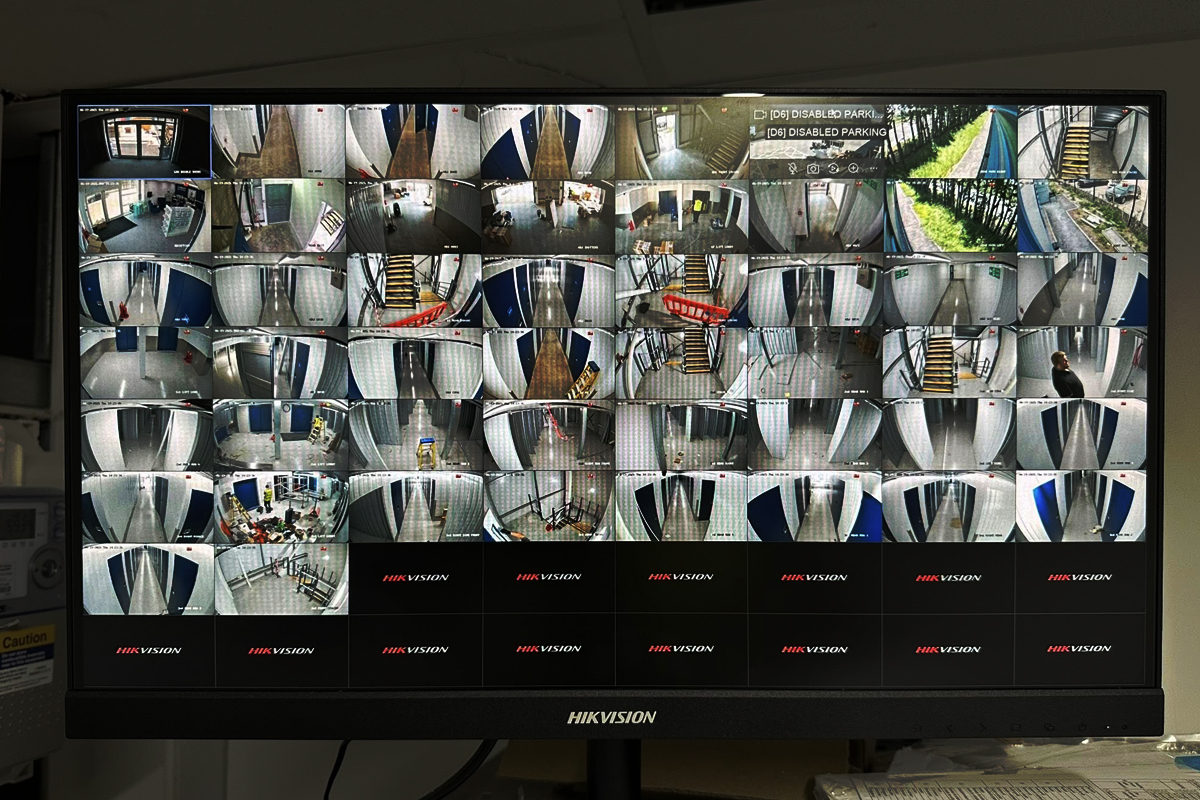
Task: Open the grassy path feed beside the D6 feed
Action: 949,141
